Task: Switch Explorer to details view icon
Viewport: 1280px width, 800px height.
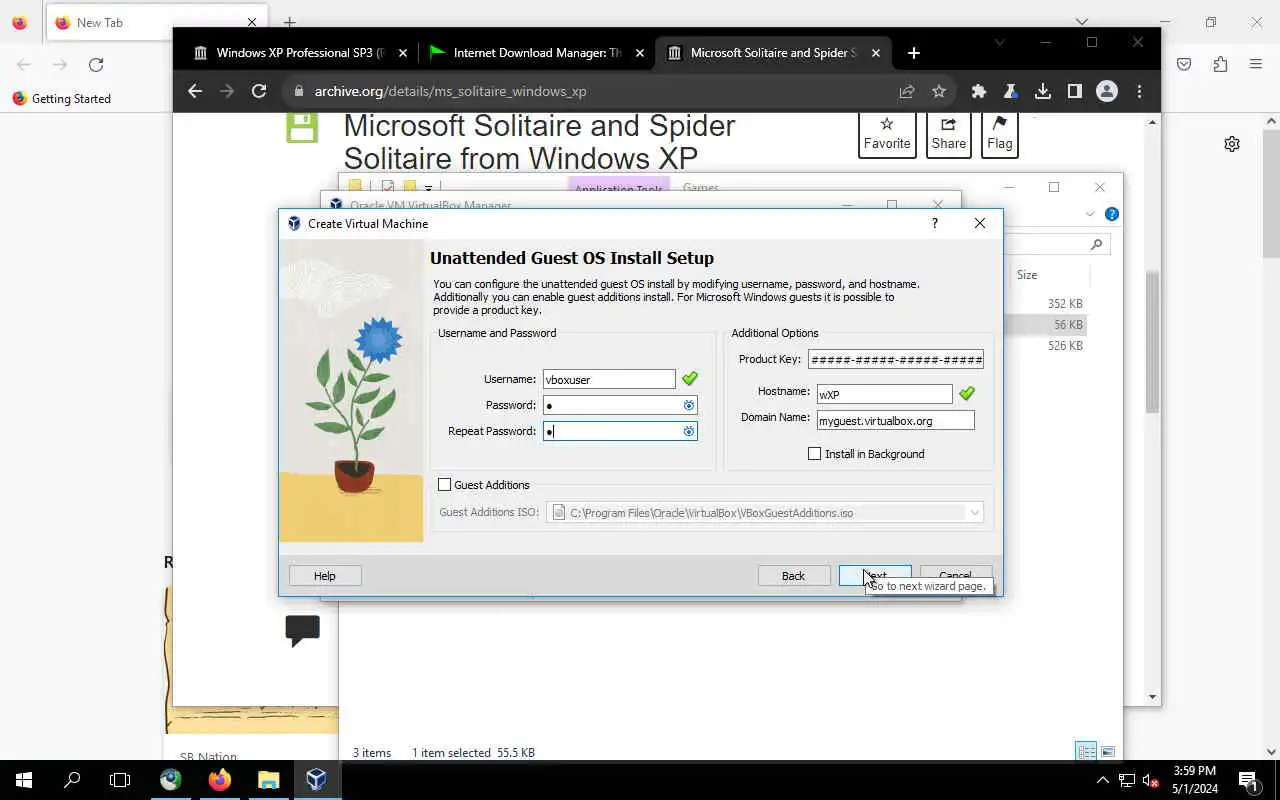Action: click(x=1085, y=752)
